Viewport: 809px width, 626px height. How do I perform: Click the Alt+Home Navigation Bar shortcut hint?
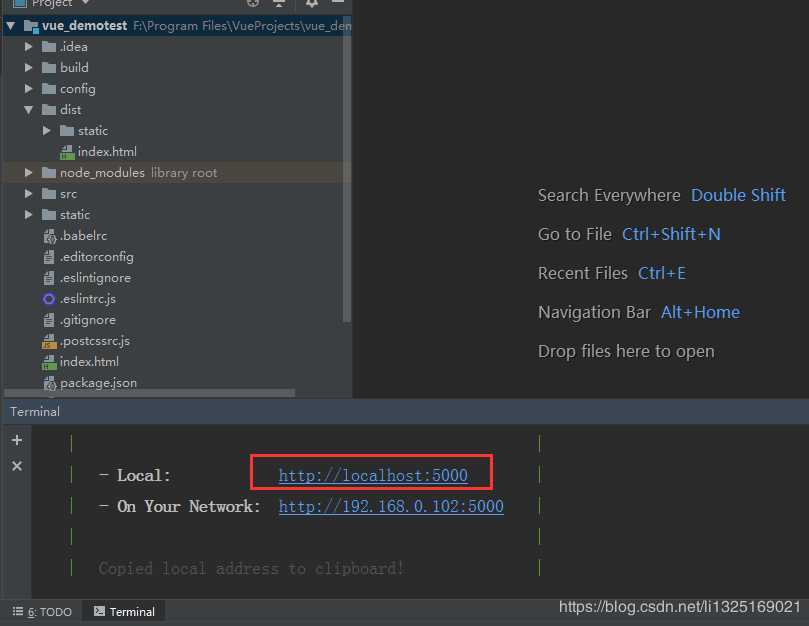(700, 312)
